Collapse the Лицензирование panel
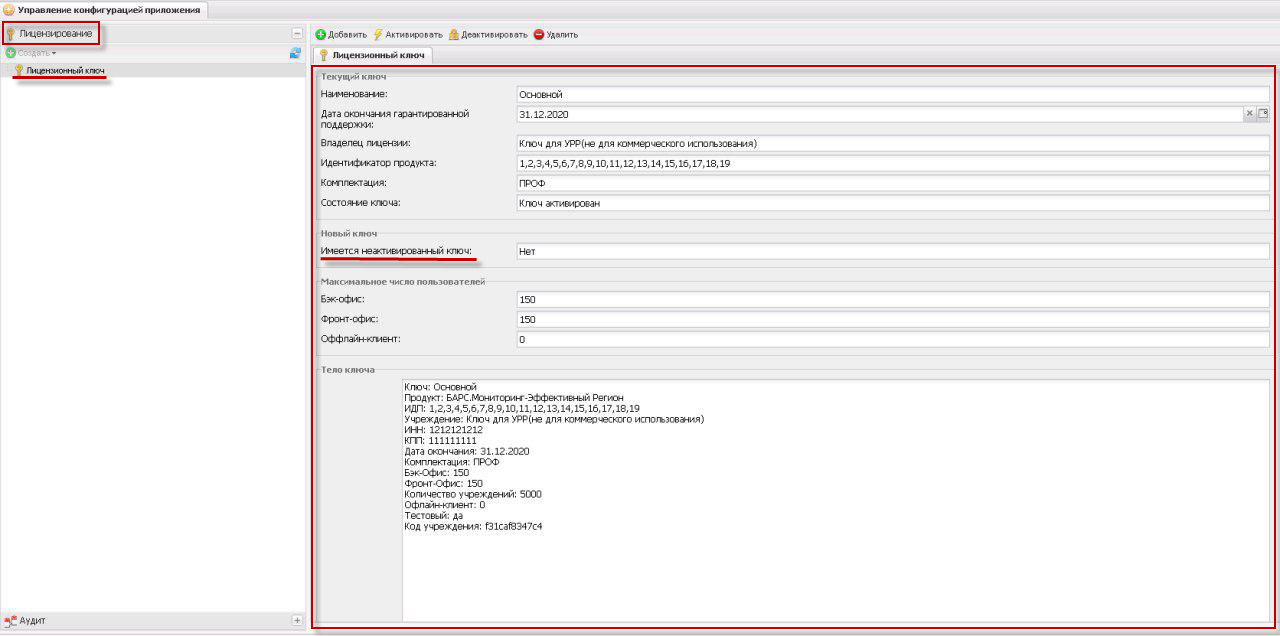Image resolution: width=1280 pixels, height=636 pixels. [296, 34]
